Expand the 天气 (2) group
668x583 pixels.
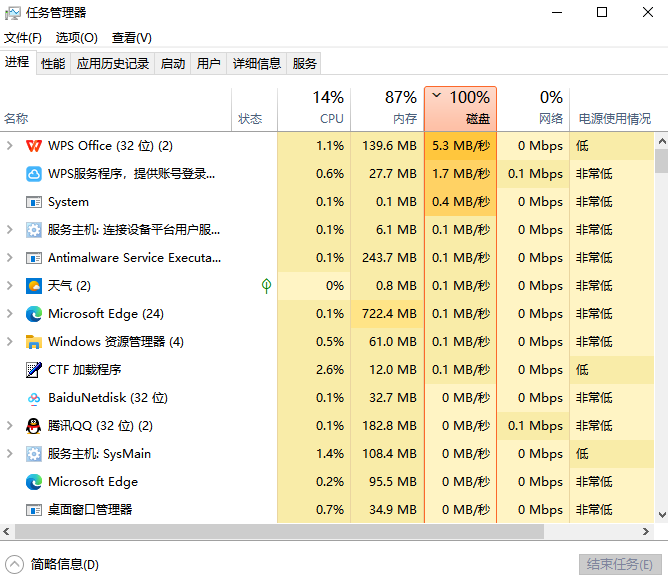[x=9, y=286]
